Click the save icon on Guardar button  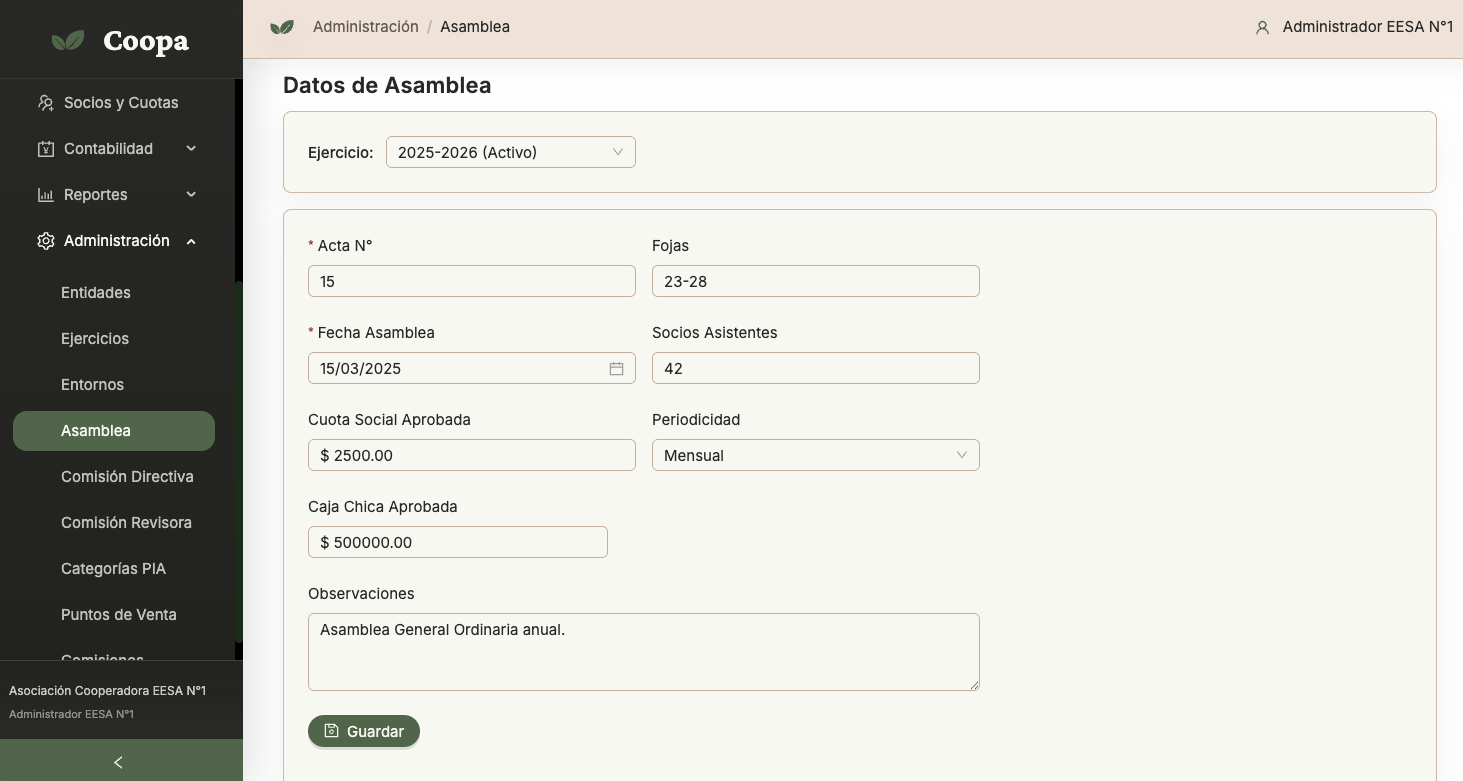332,731
